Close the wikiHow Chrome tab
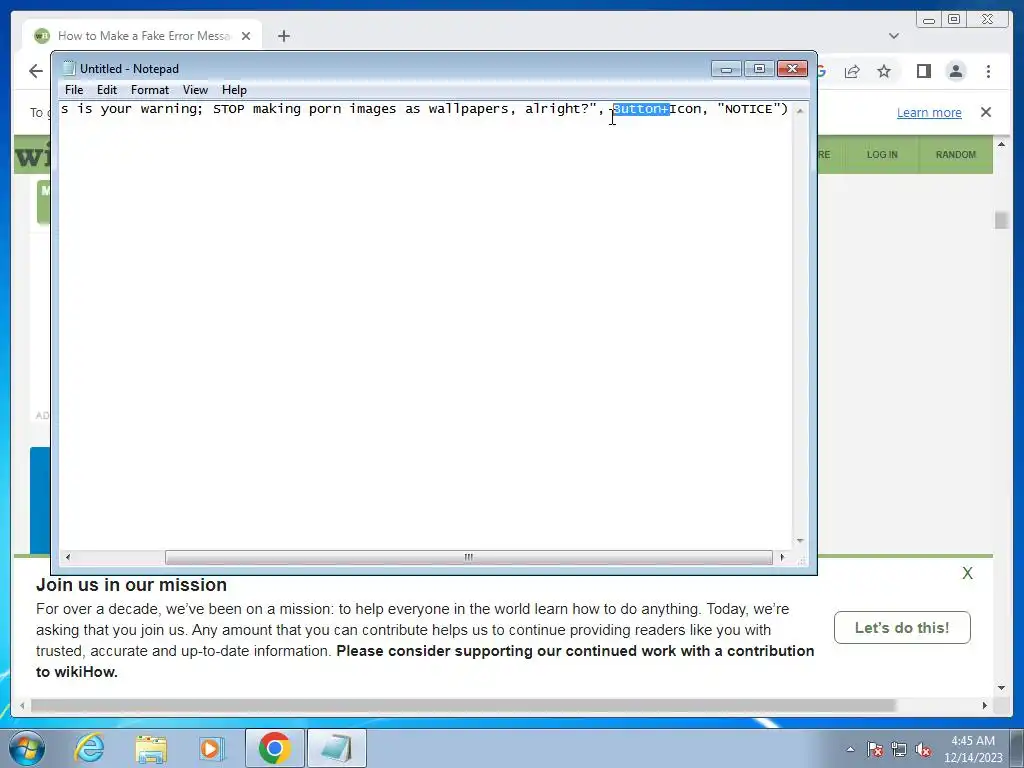Screen dimensions: 1024x768 246,36
